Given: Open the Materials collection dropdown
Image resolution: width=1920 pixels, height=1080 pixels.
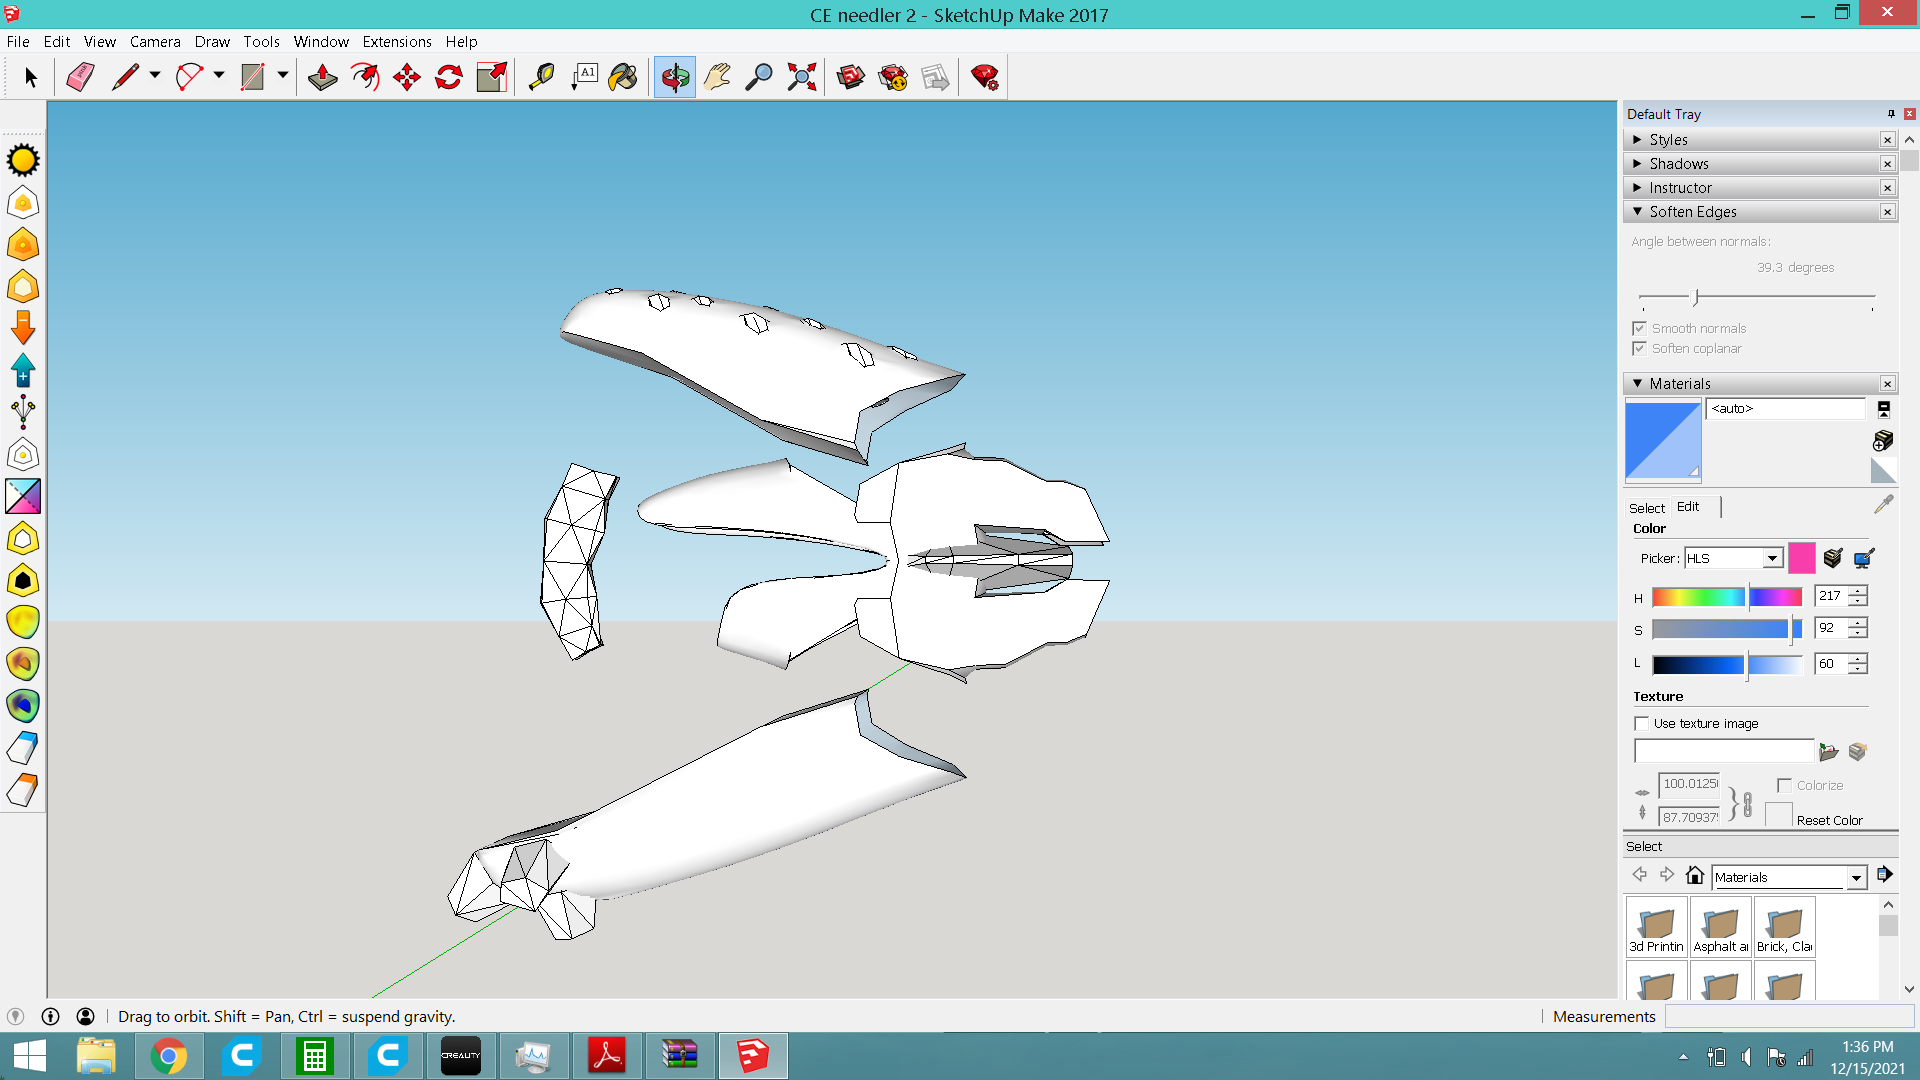Looking at the screenshot, I should coord(1856,877).
